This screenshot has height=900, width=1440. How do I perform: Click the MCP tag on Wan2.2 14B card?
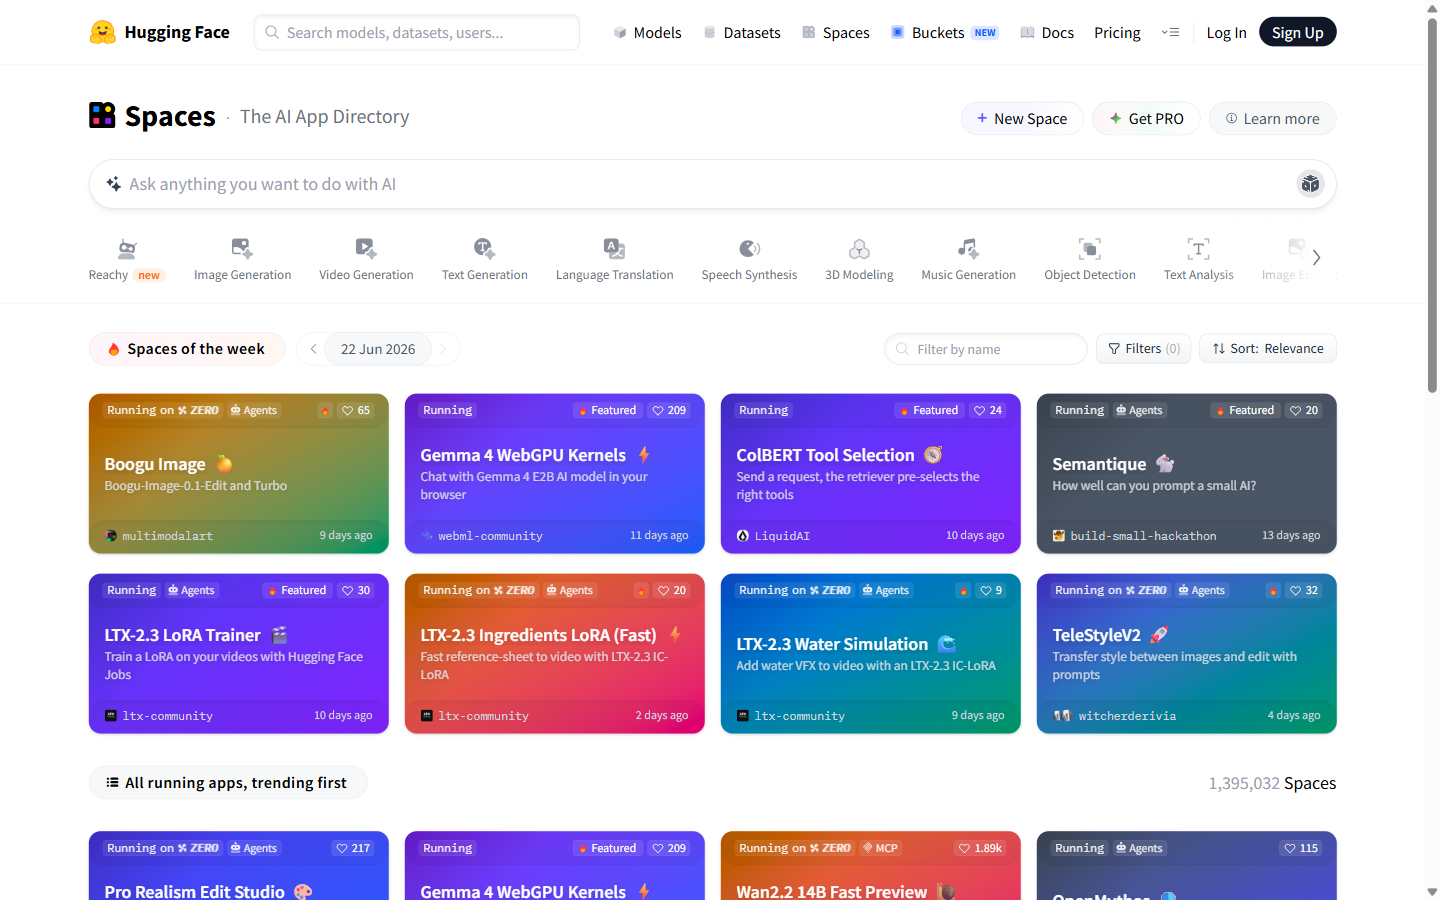[880, 848]
